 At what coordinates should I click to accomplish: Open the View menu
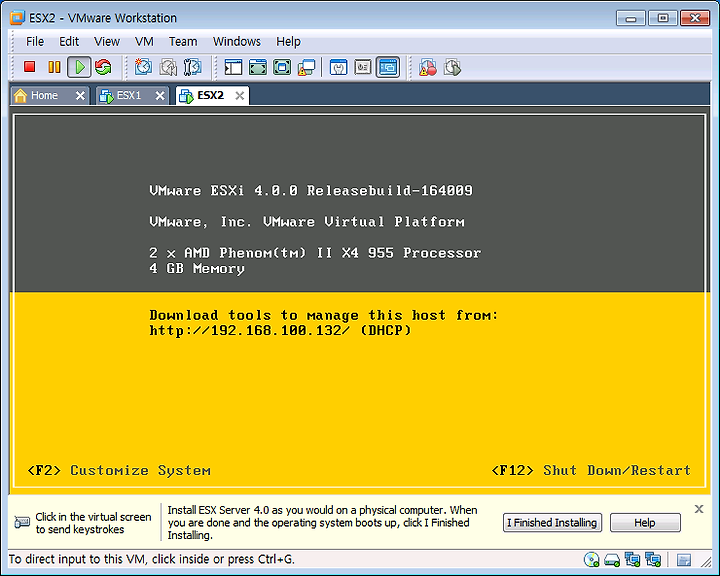point(107,42)
